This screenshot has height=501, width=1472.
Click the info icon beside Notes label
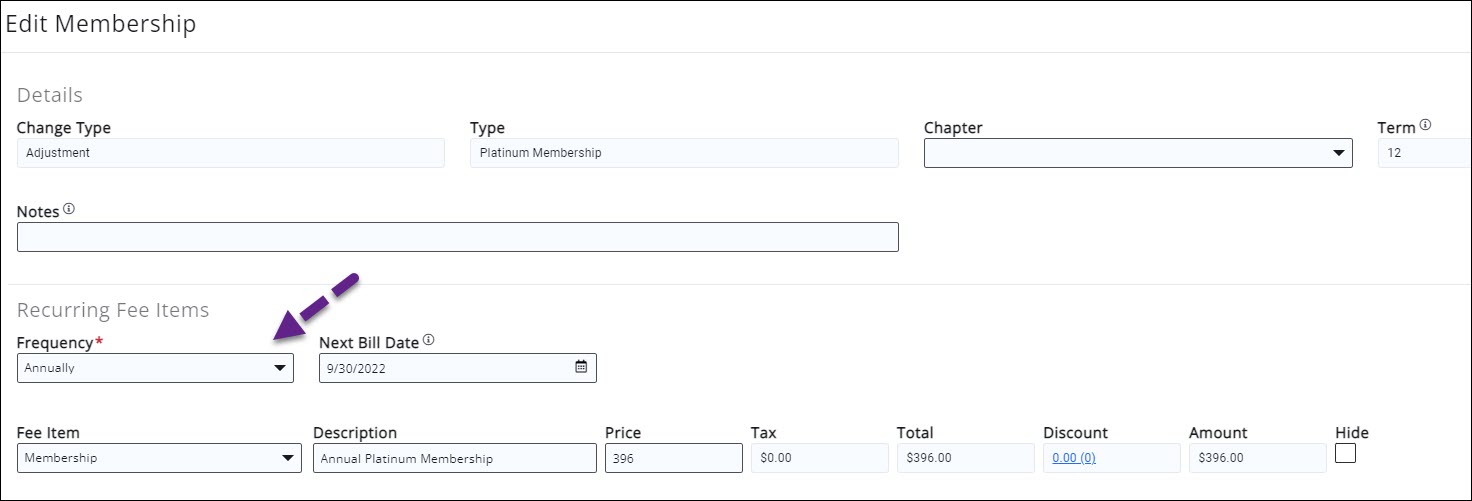pos(68,210)
